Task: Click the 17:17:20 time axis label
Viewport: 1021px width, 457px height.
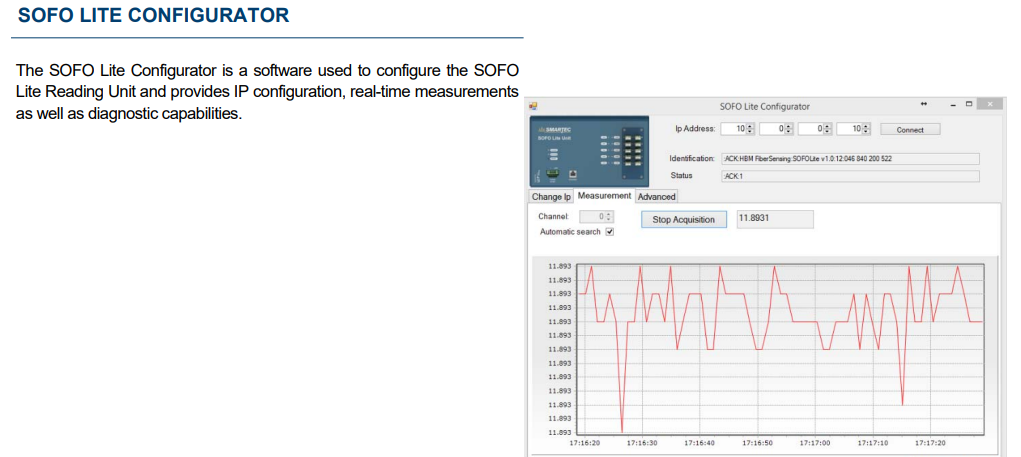Action: tap(930, 443)
